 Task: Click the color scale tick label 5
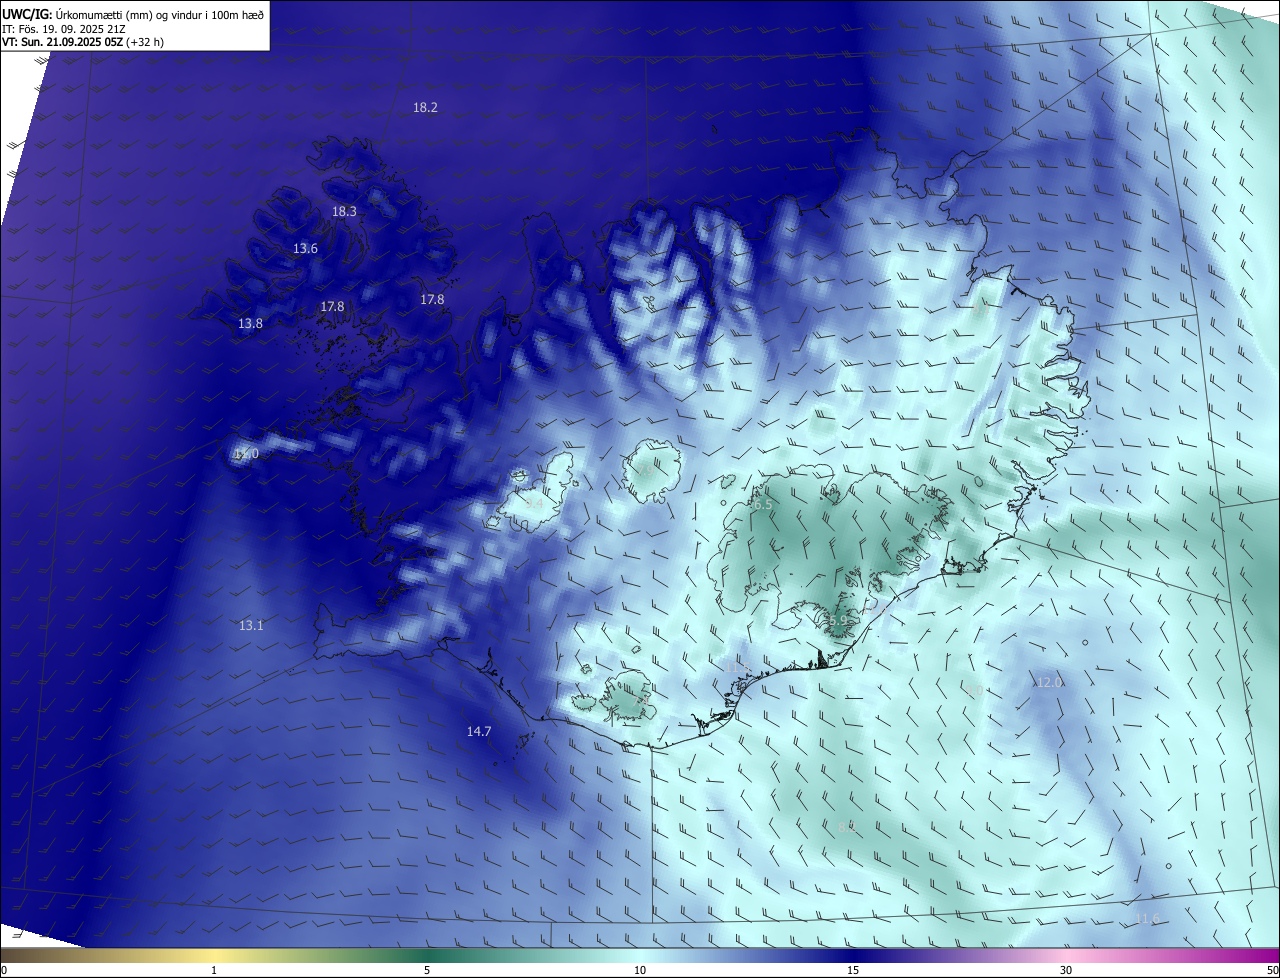pos(427,971)
